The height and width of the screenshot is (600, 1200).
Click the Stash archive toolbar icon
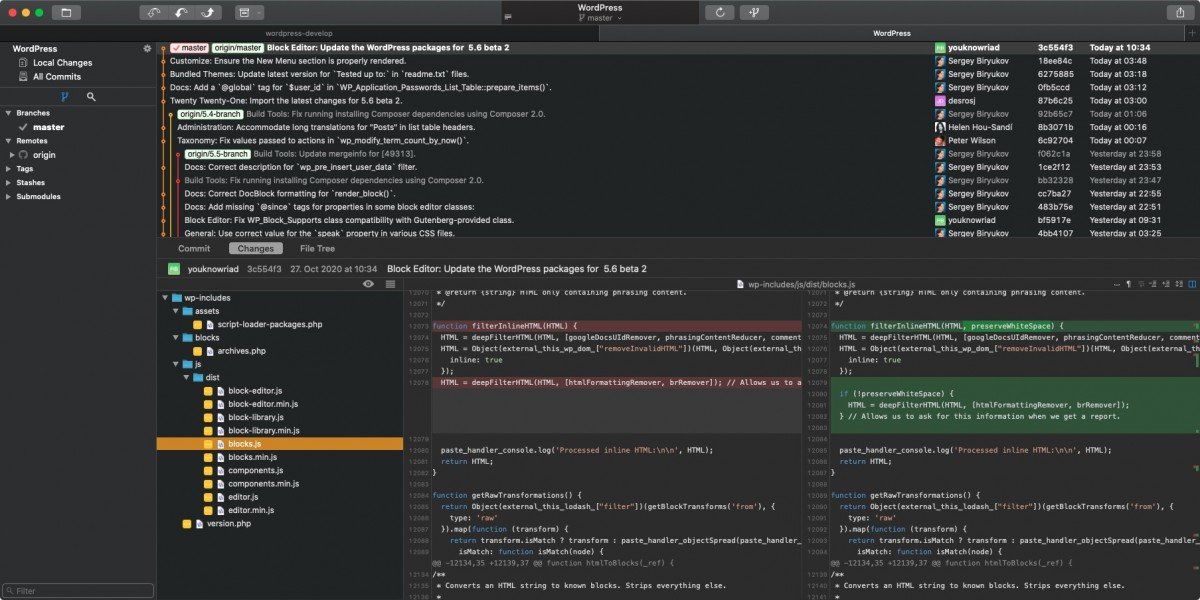click(243, 13)
